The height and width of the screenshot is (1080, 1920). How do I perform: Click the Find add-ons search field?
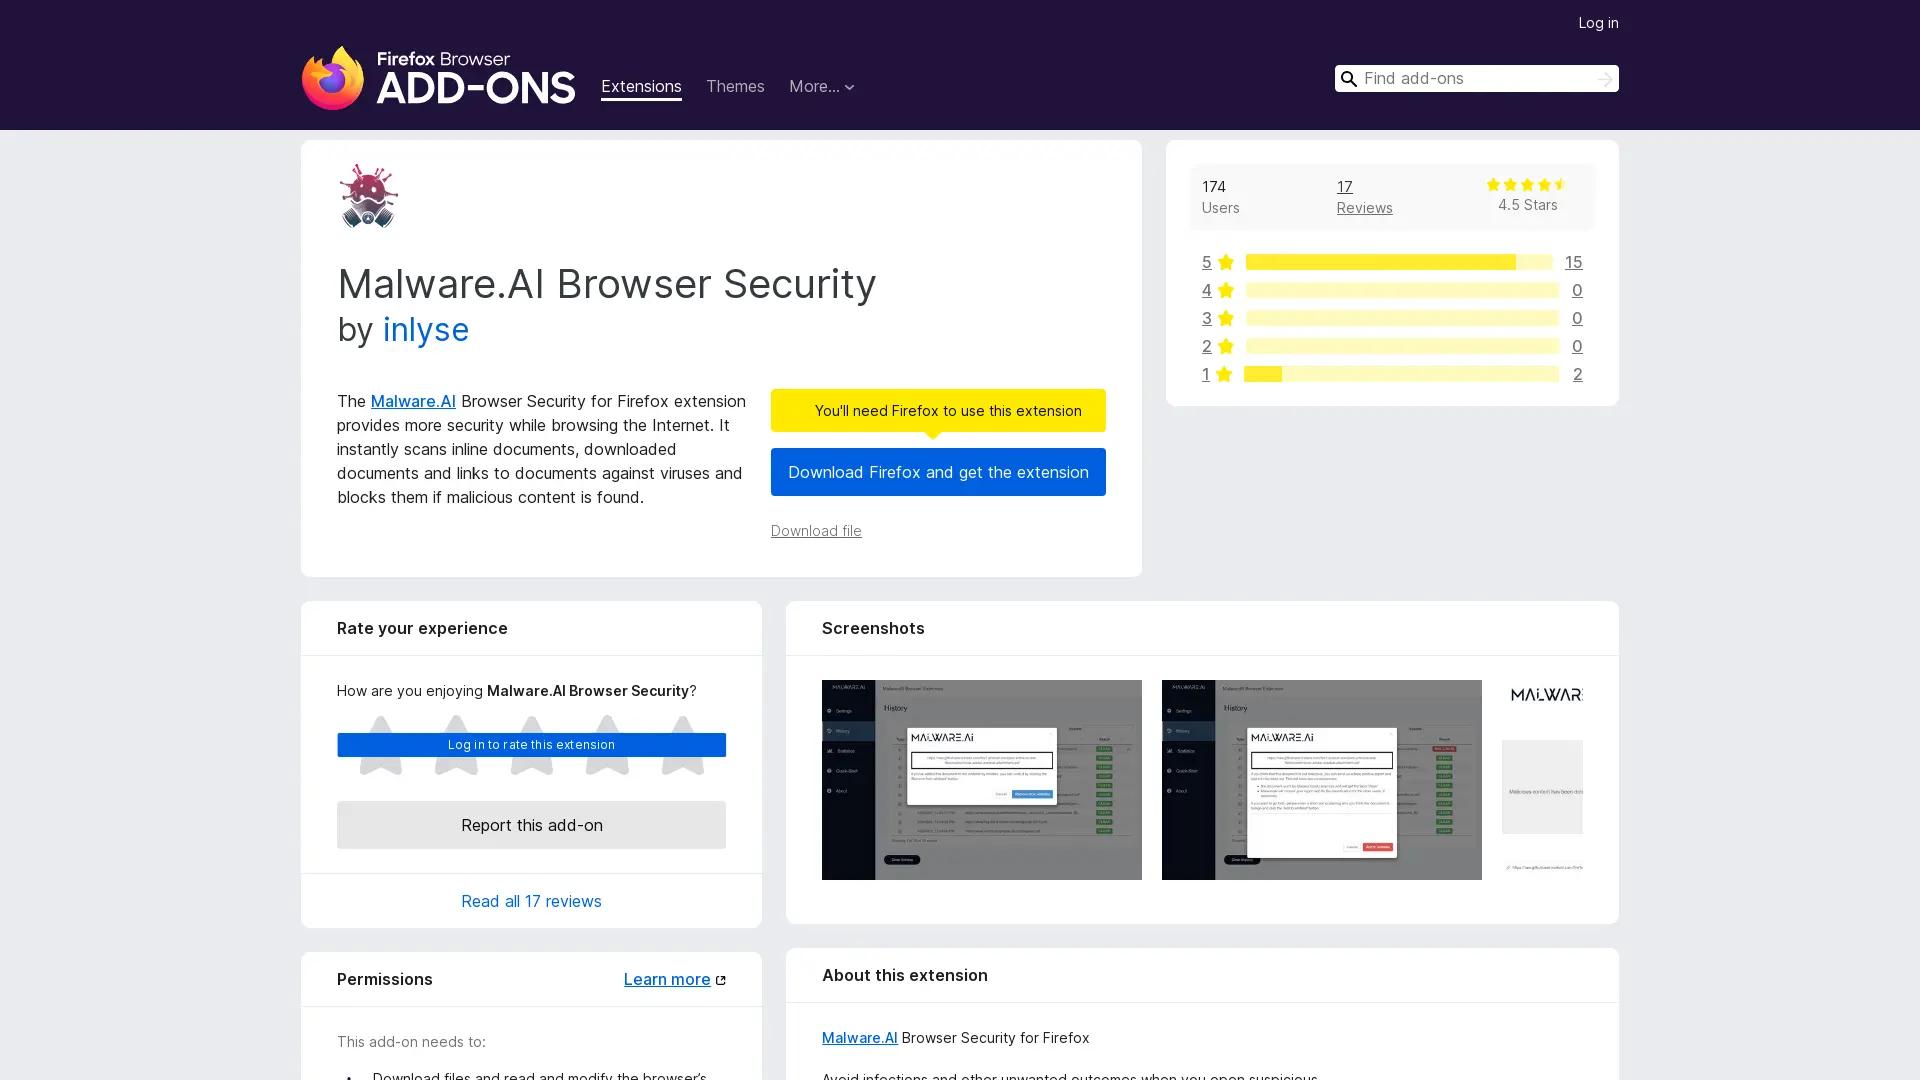1470,78
